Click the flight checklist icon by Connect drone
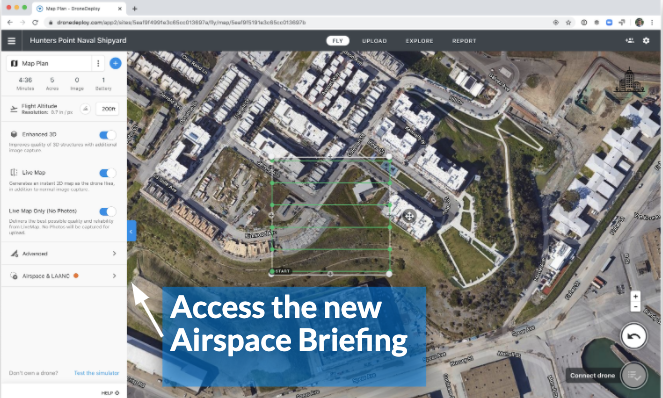 click(633, 375)
